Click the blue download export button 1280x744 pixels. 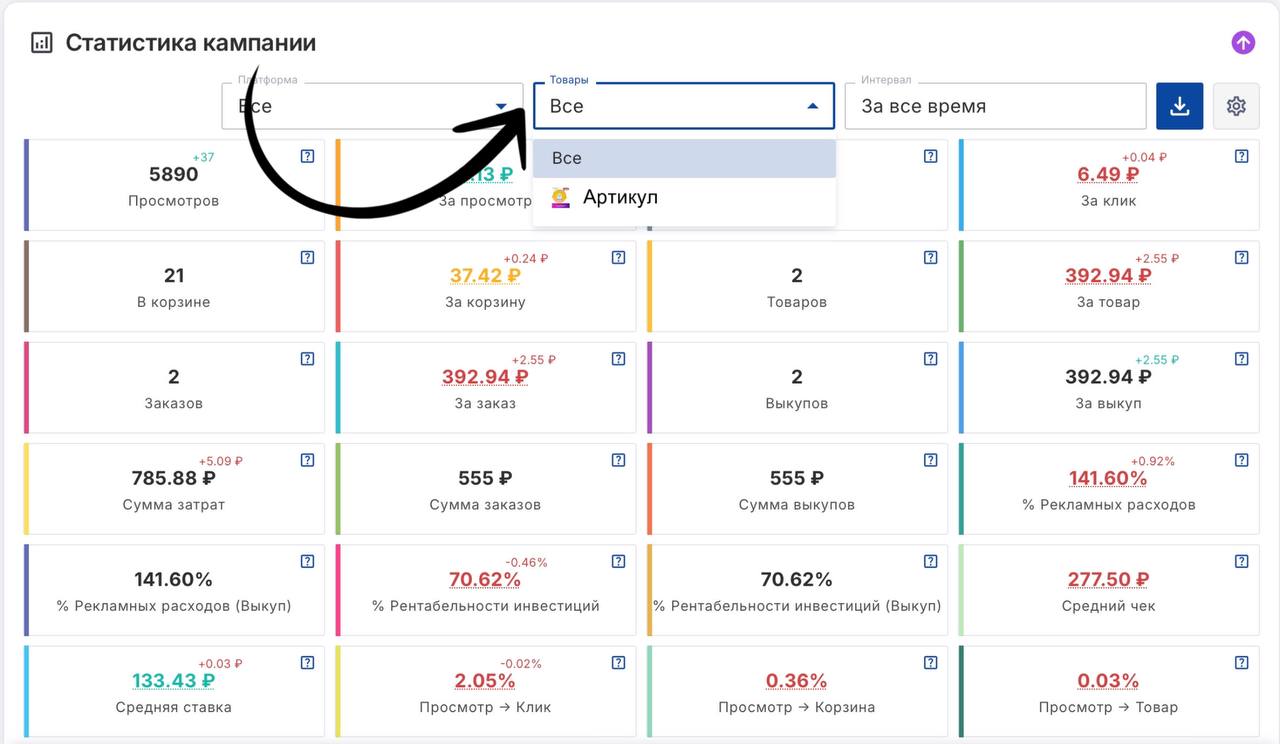(1179, 106)
